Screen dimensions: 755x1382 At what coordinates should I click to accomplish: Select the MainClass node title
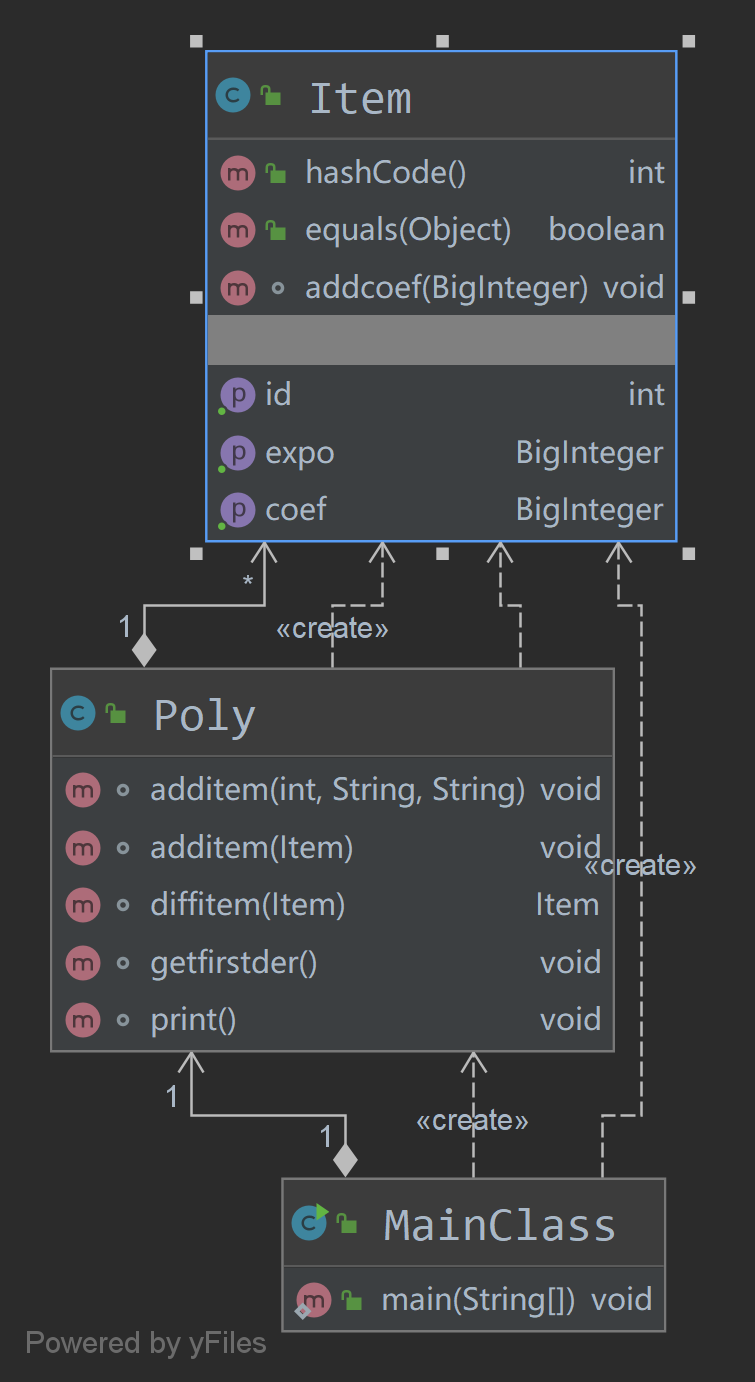[499, 1224]
